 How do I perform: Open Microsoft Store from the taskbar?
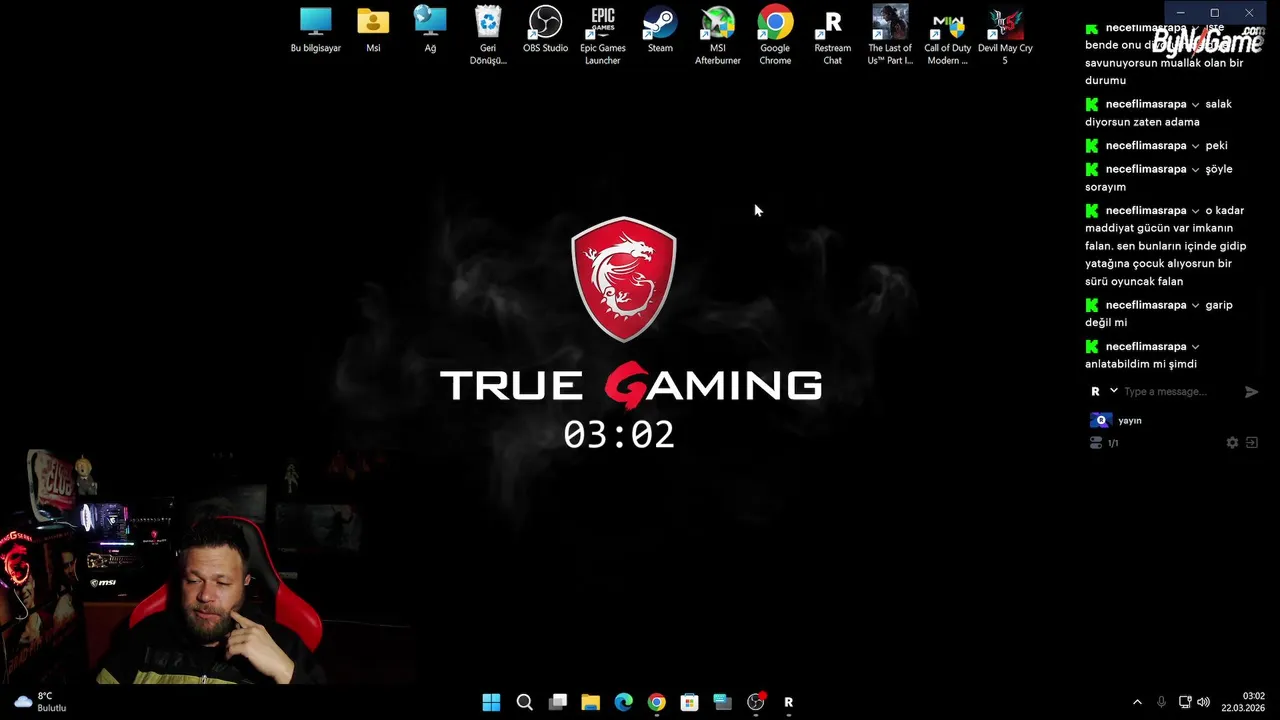[x=689, y=702]
